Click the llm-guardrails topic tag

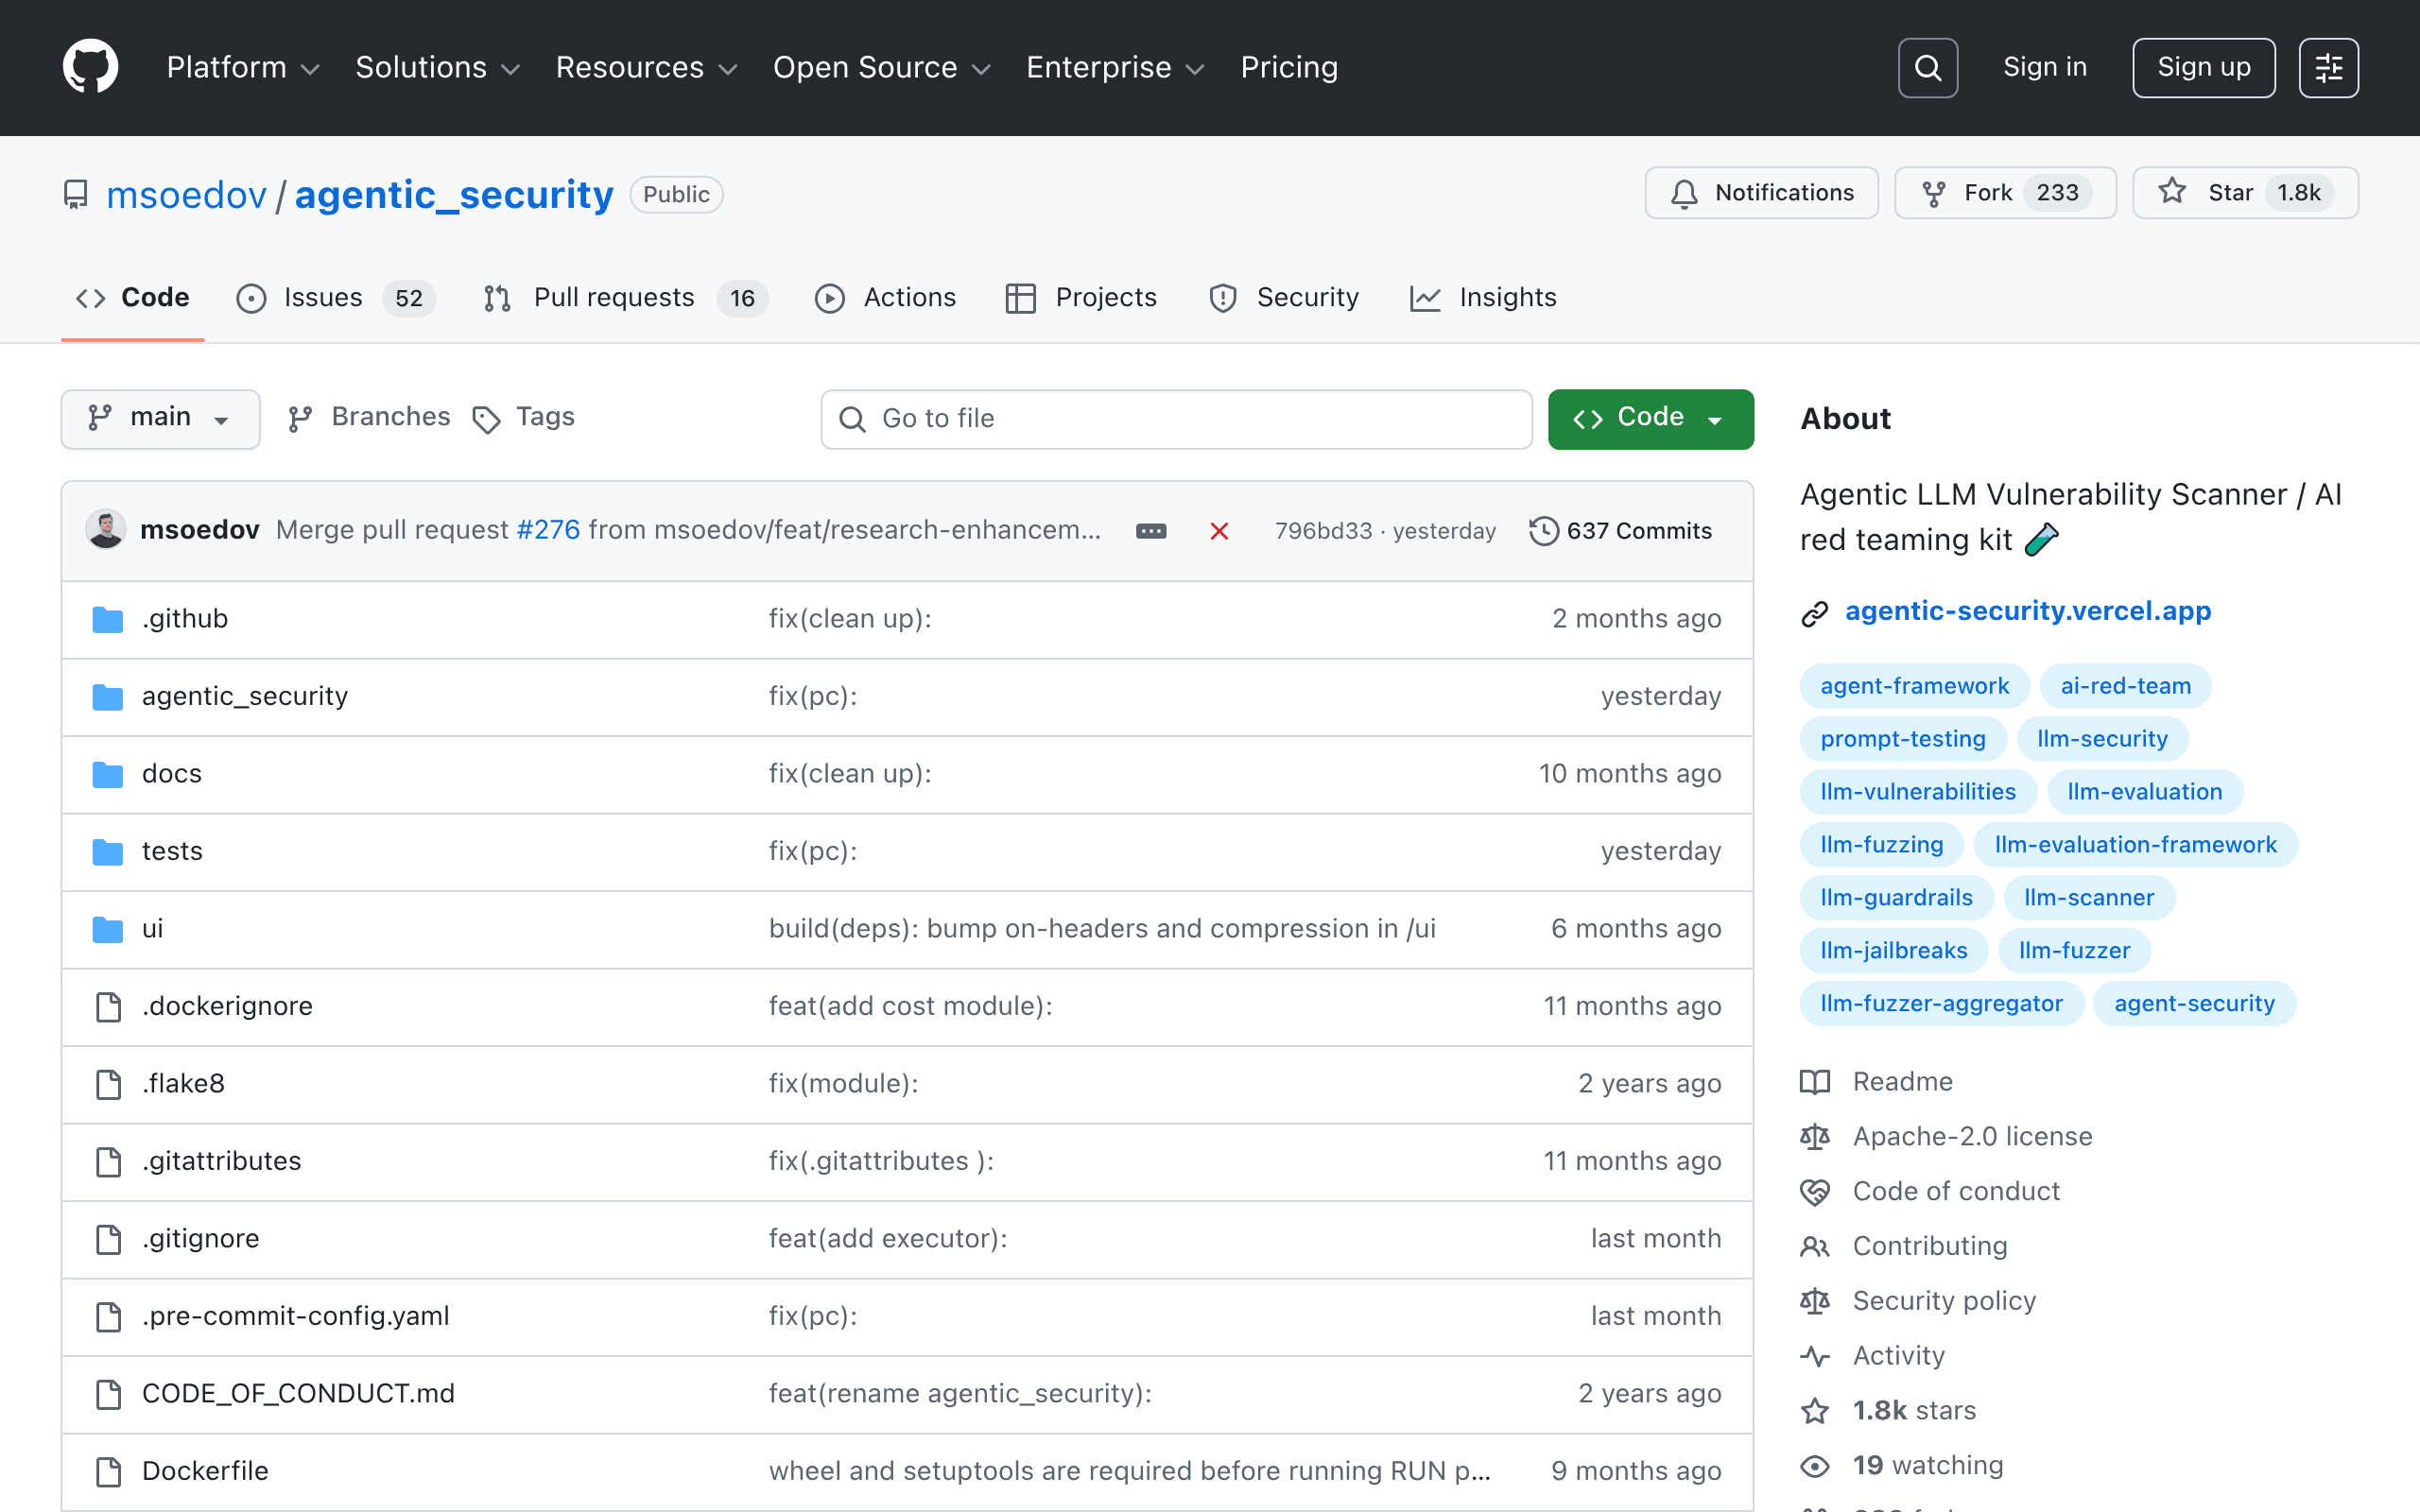pyautogui.click(x=1896, y=898)
